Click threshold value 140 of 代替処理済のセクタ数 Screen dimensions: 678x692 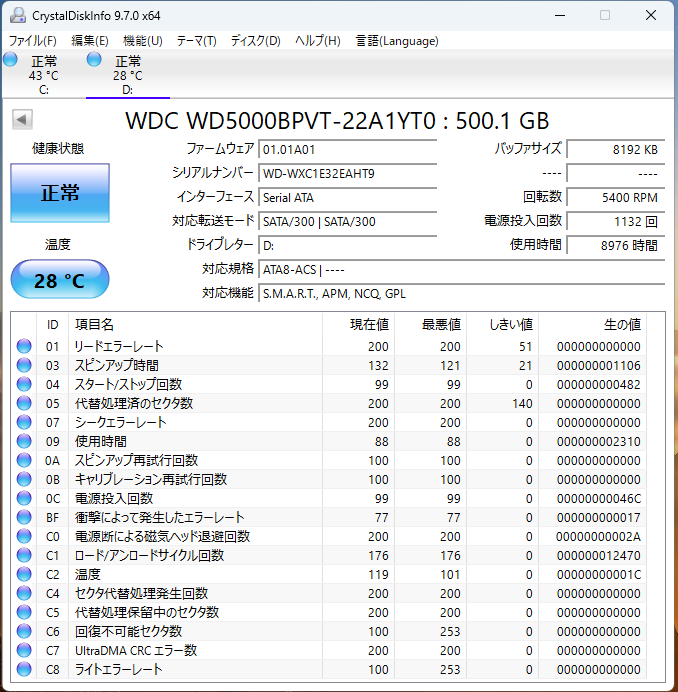(x=522, y=404)
